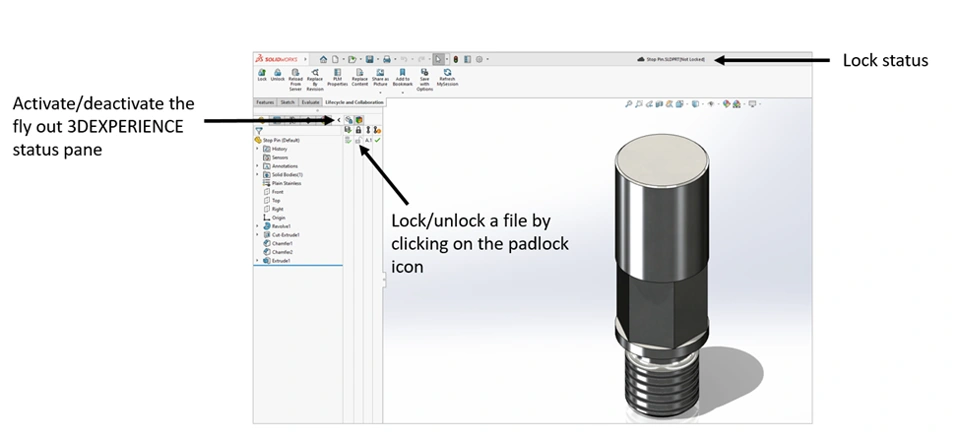
Task: Click the filter funnel icon in the feature tree
Action: coord(259,130)
